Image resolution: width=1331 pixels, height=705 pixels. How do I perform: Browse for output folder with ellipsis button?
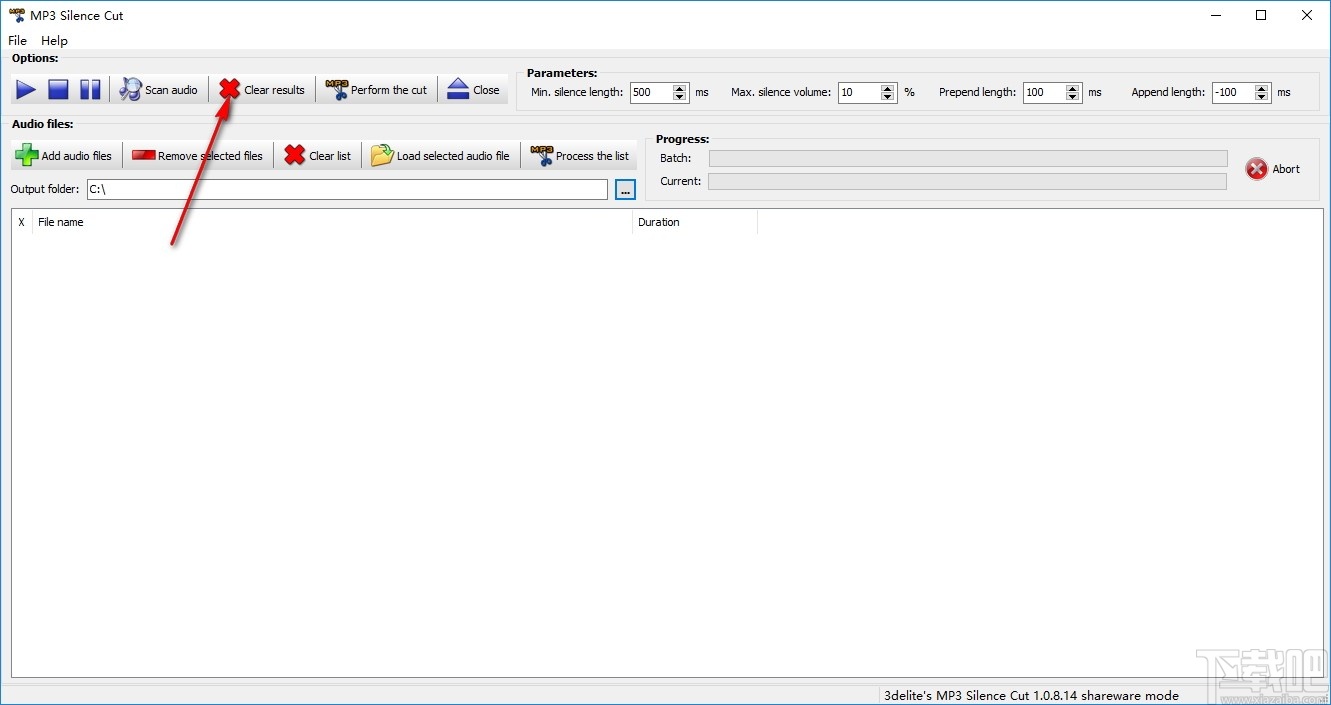[x=625, y=190]
